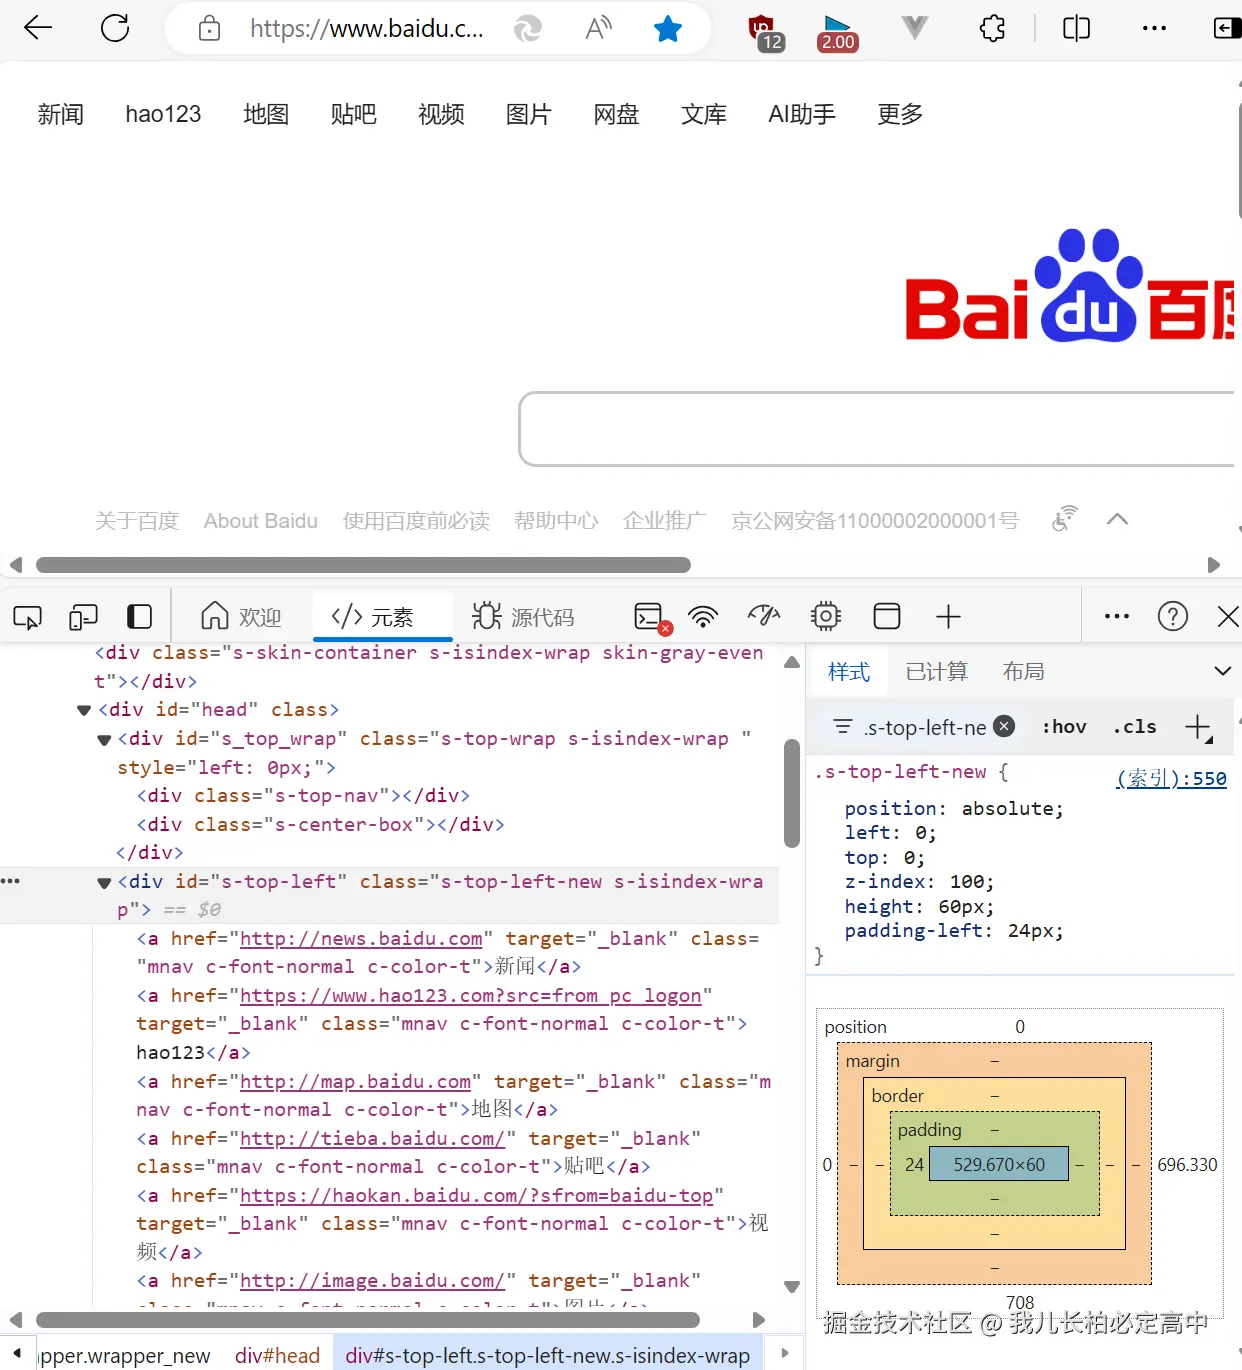
Task: Toggle the blue favorites star
Action: (667, 28)
